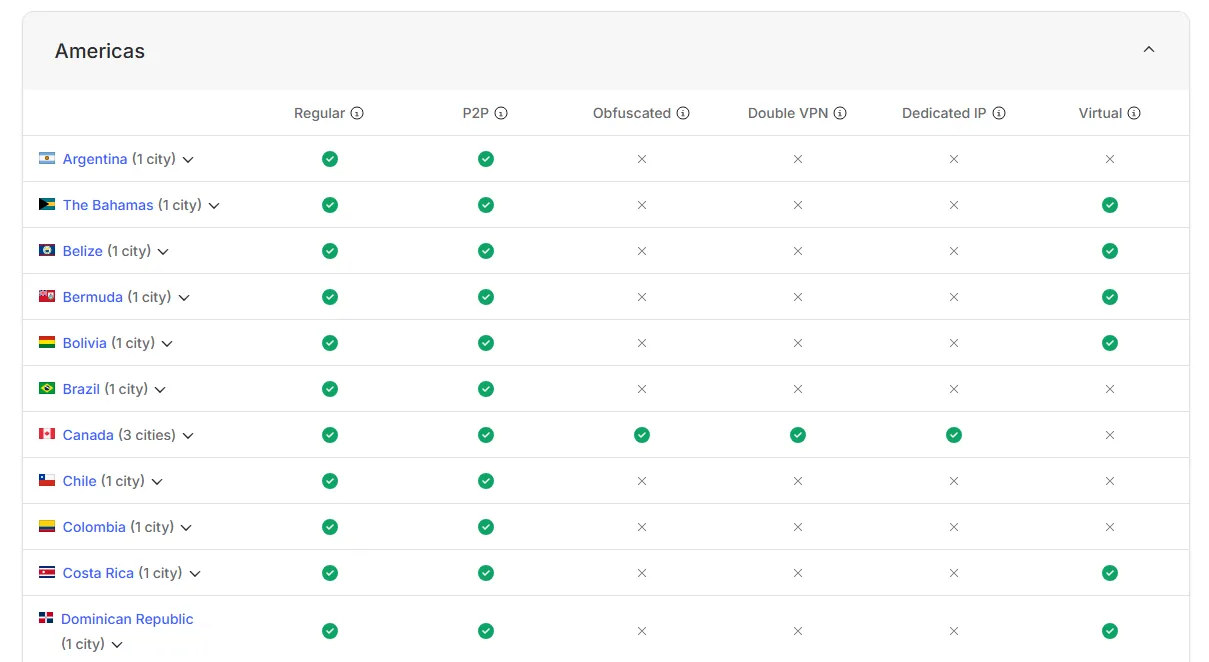
Task: Expand the Costa Rica city chevron
Action: click(x=195, y=574)
